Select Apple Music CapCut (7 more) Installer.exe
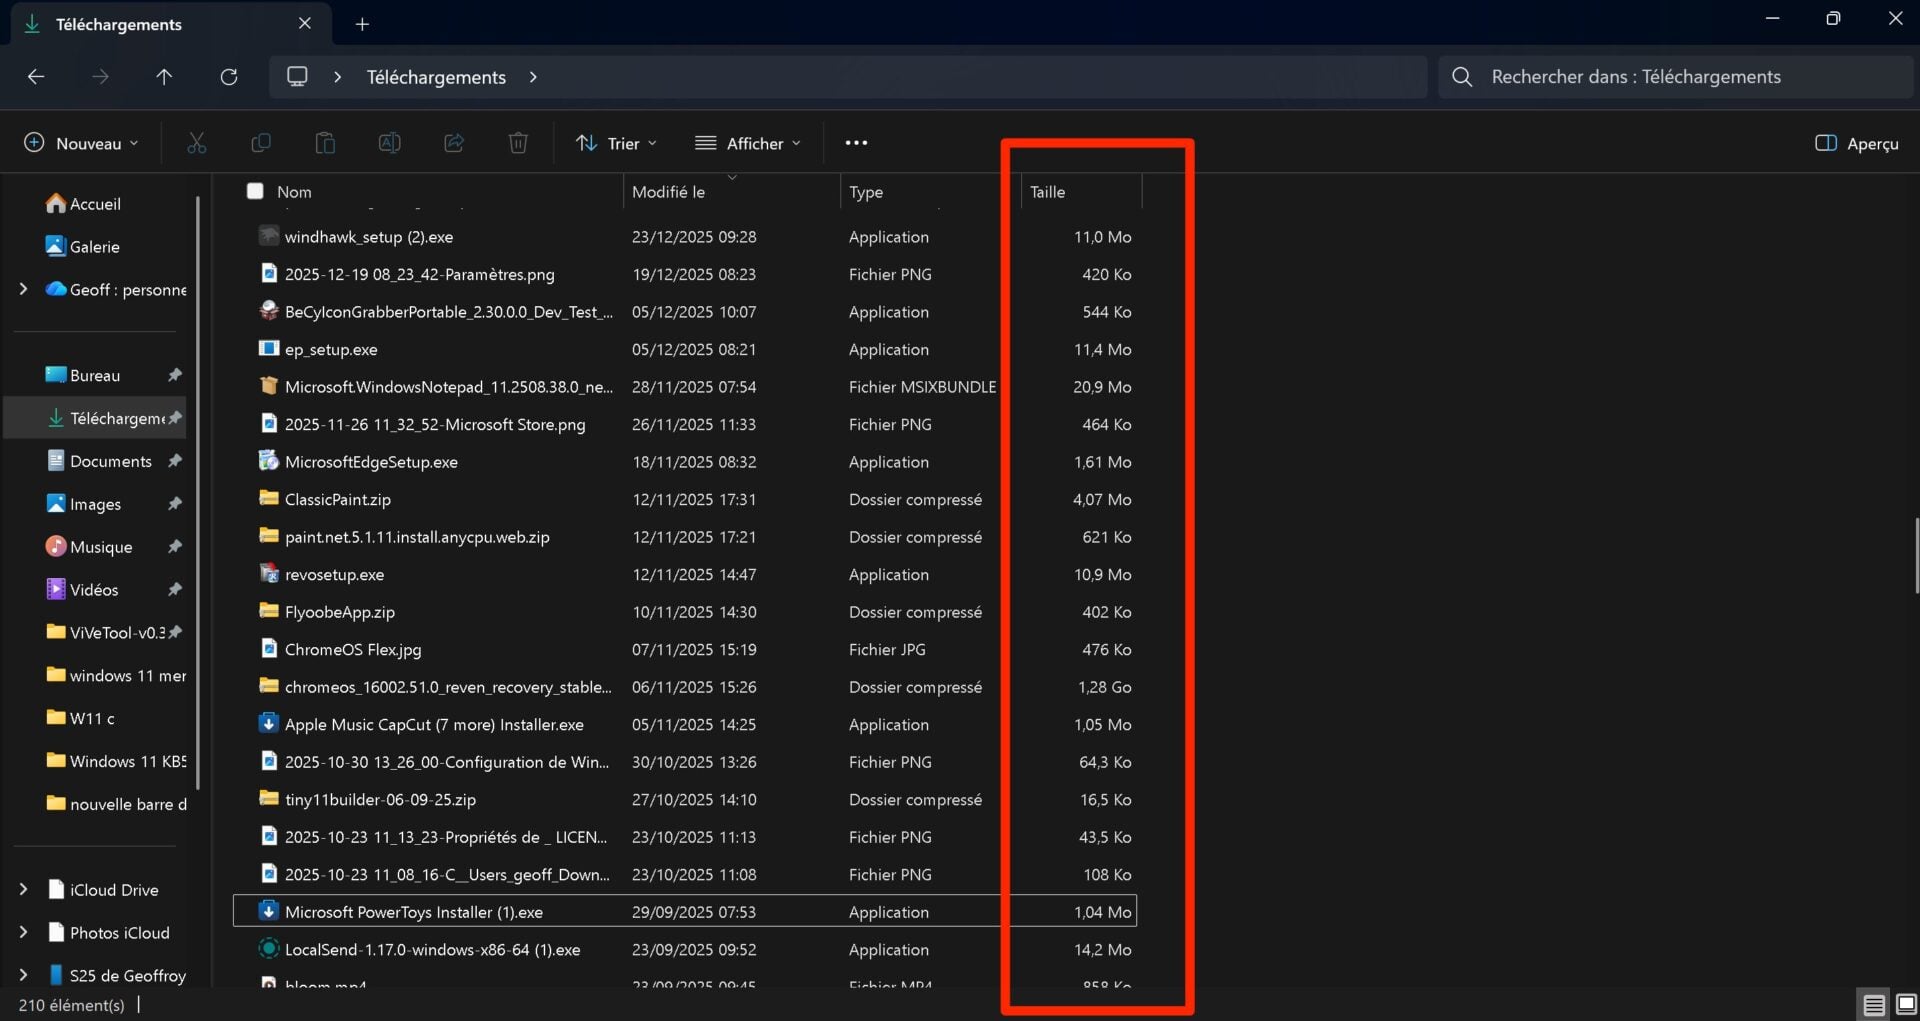 pyautogui.click(x=434, y=724)
